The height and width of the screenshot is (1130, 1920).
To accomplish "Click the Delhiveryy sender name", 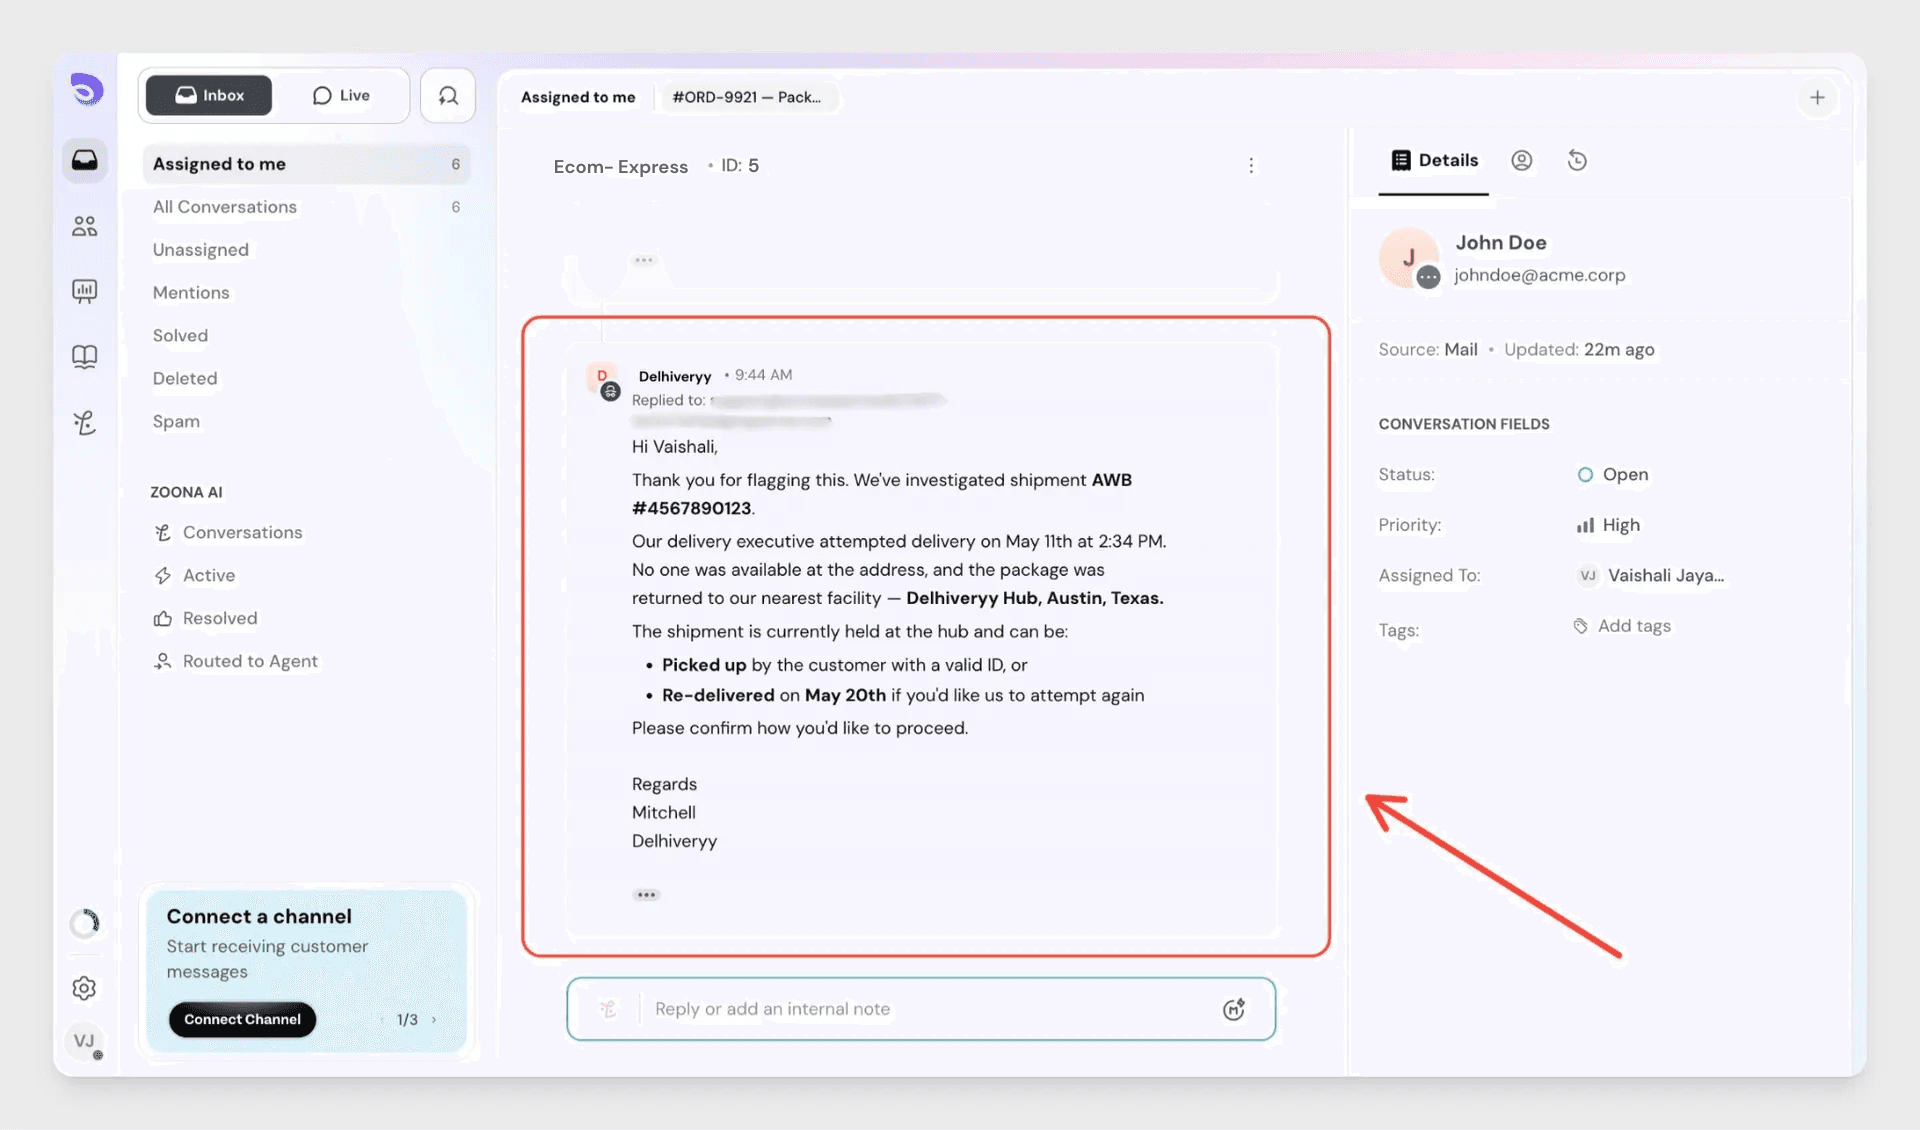I will (675, 376).
